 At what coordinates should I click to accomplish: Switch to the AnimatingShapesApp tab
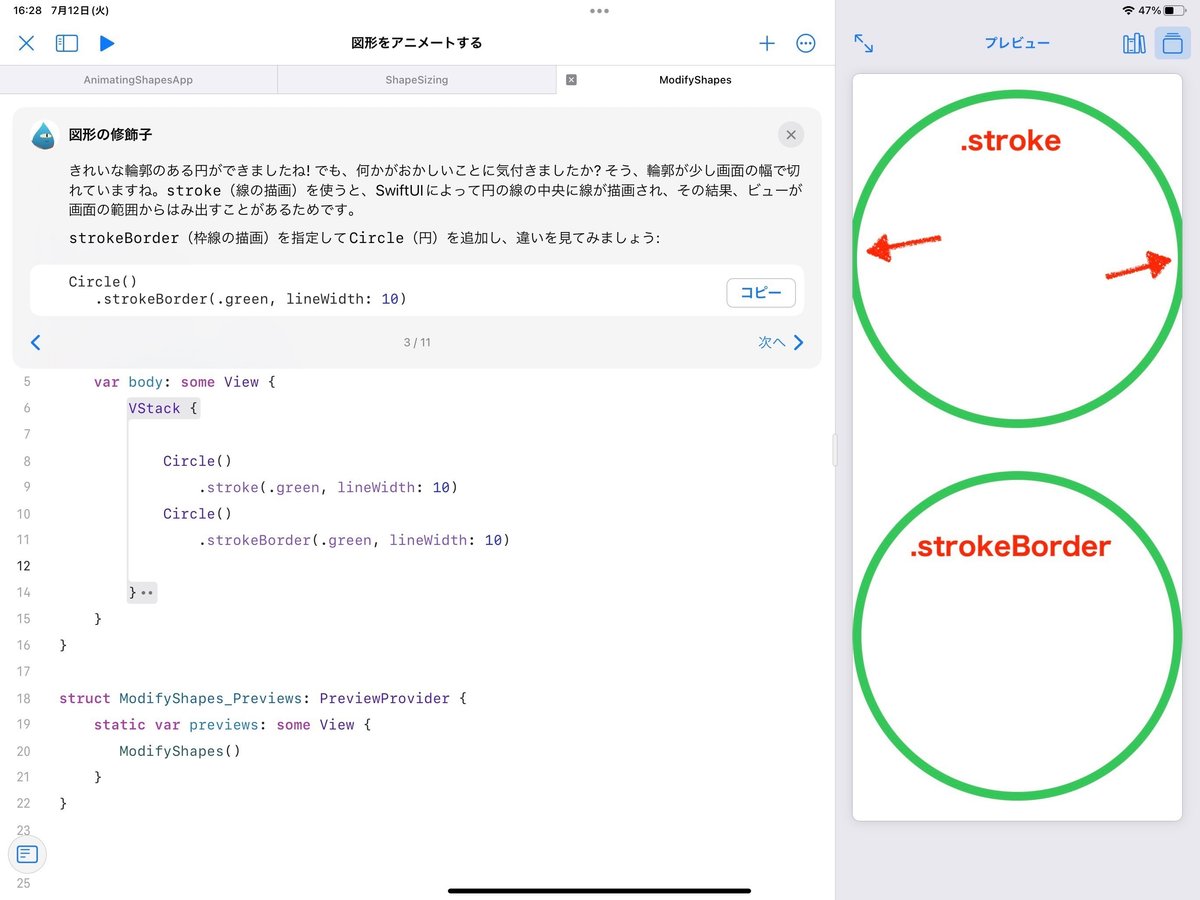tap(138, 80)
